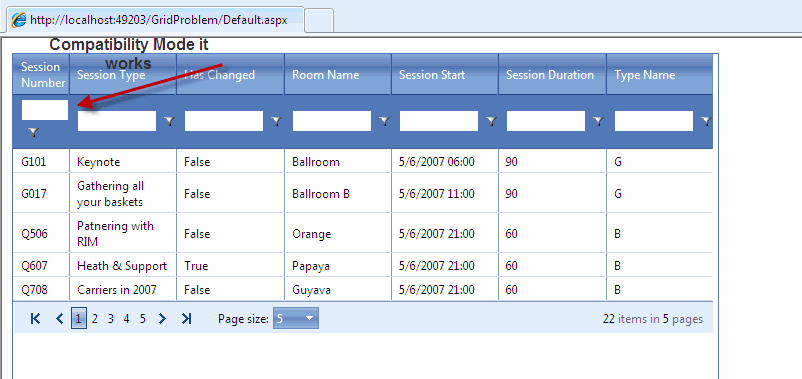Go to page 3 in the pager
802x379 pixels.
(x=110, y=319)
